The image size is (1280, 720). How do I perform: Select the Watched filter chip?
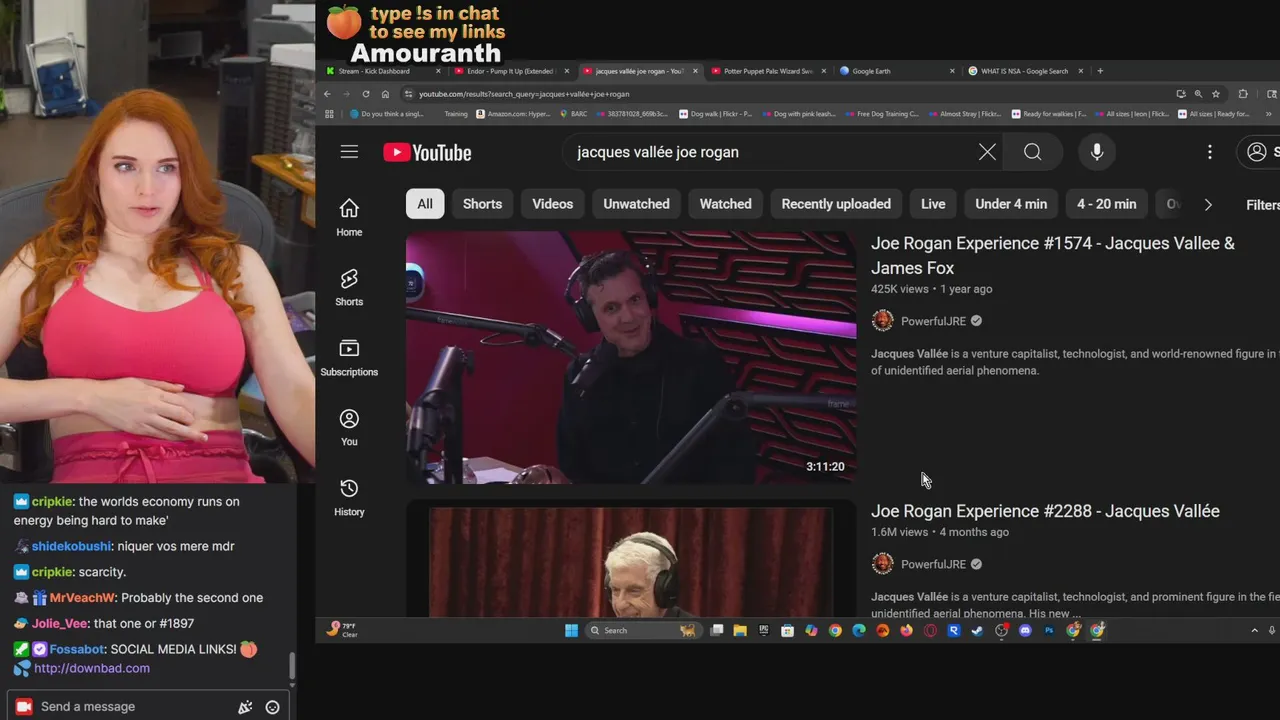(726, 204)
